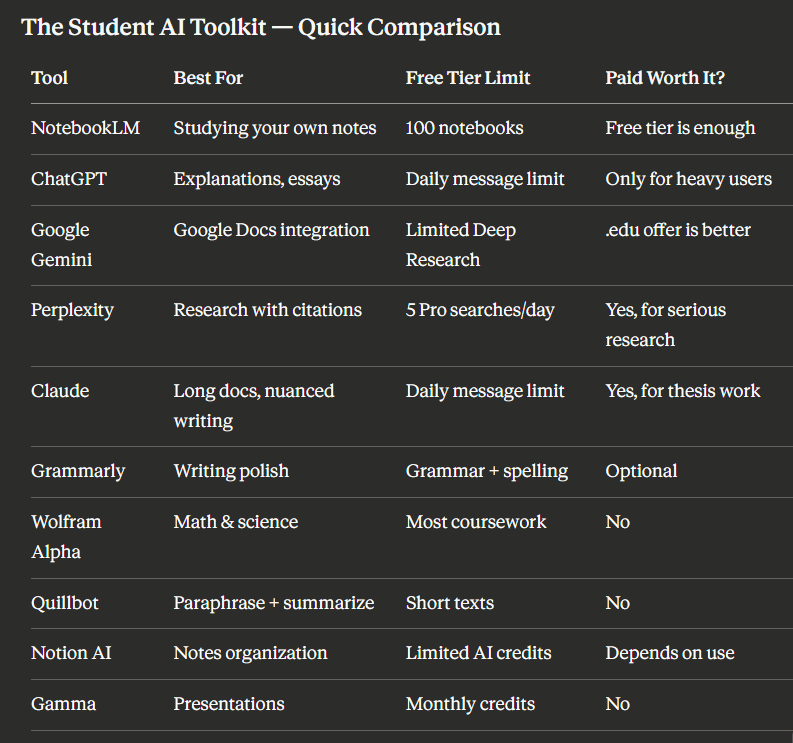This screenshot has width=793, height=743.
Task: Click the Wolfram Alpha tool cell
Action: pos(66,537)
